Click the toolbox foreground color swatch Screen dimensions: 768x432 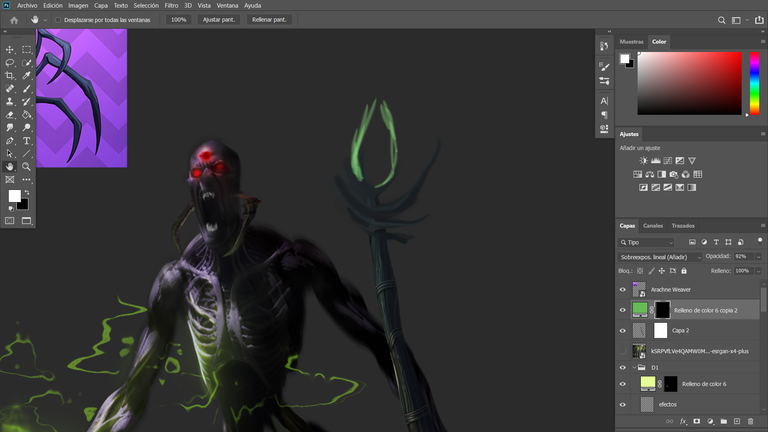pos(14,195)
